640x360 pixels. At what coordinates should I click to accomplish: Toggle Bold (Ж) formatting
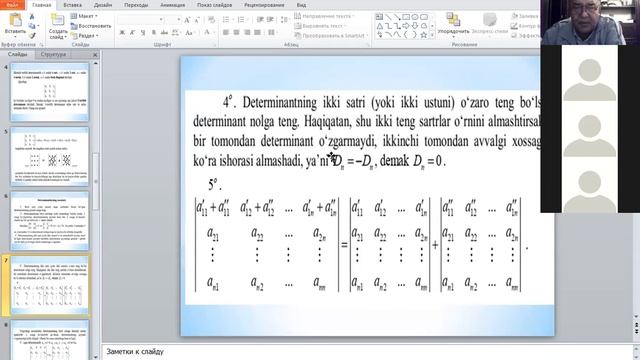(122, 32)
